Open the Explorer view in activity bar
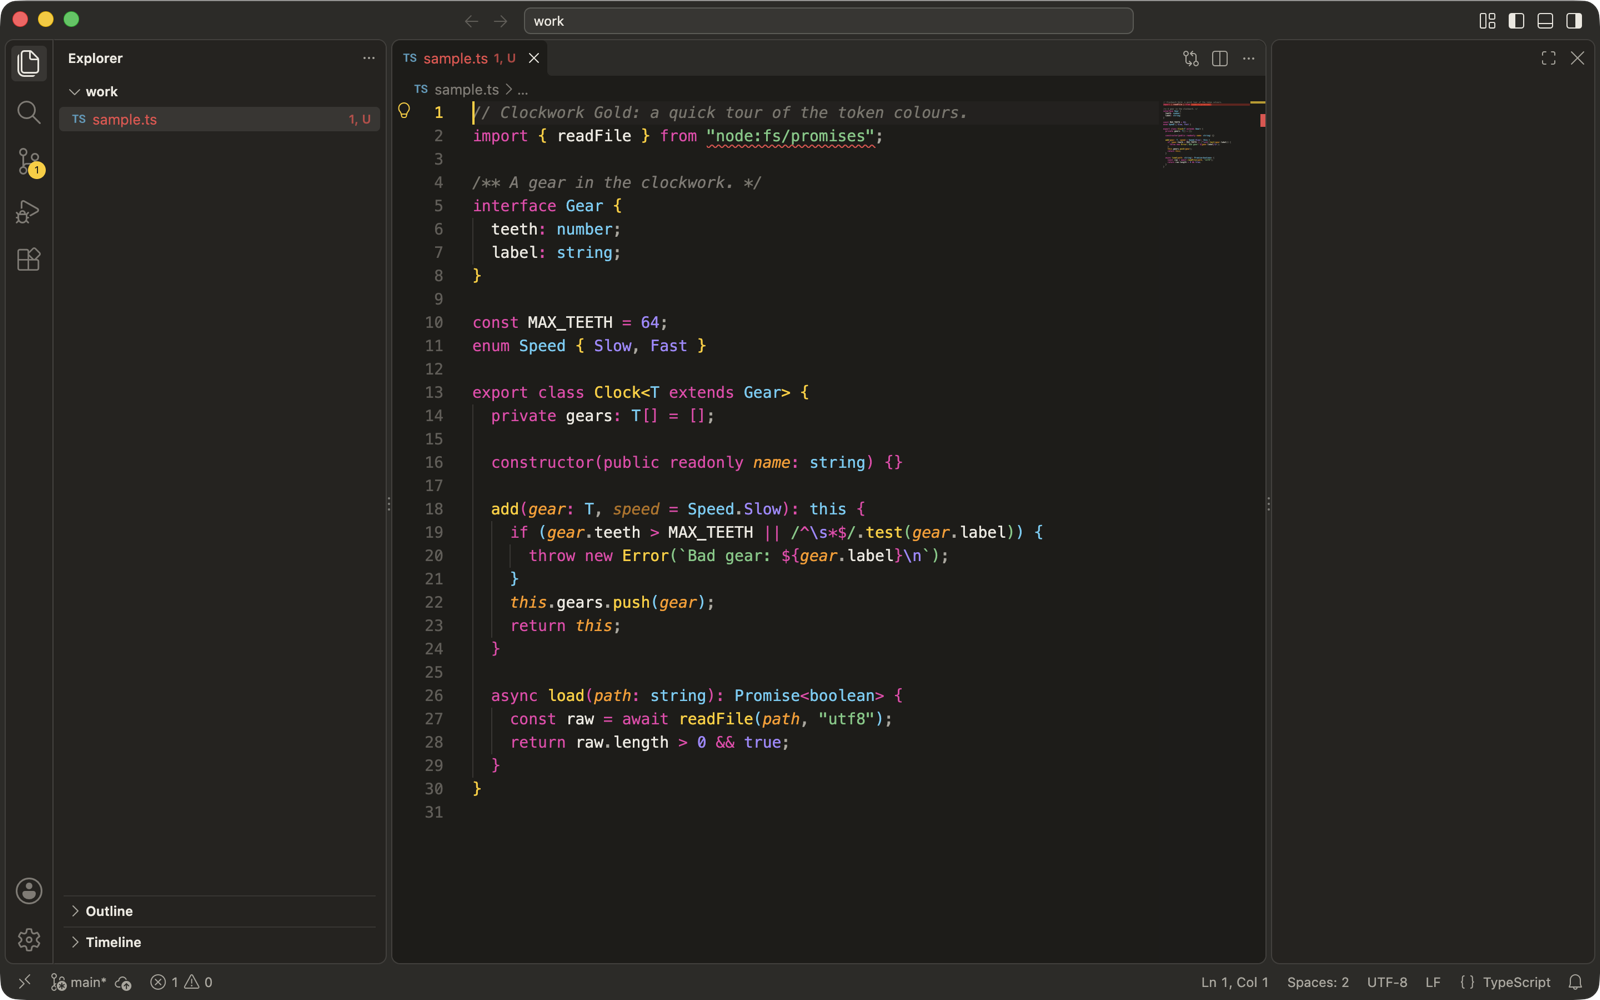This screenshot has width=1600, height=1000. tap(29, 63)
